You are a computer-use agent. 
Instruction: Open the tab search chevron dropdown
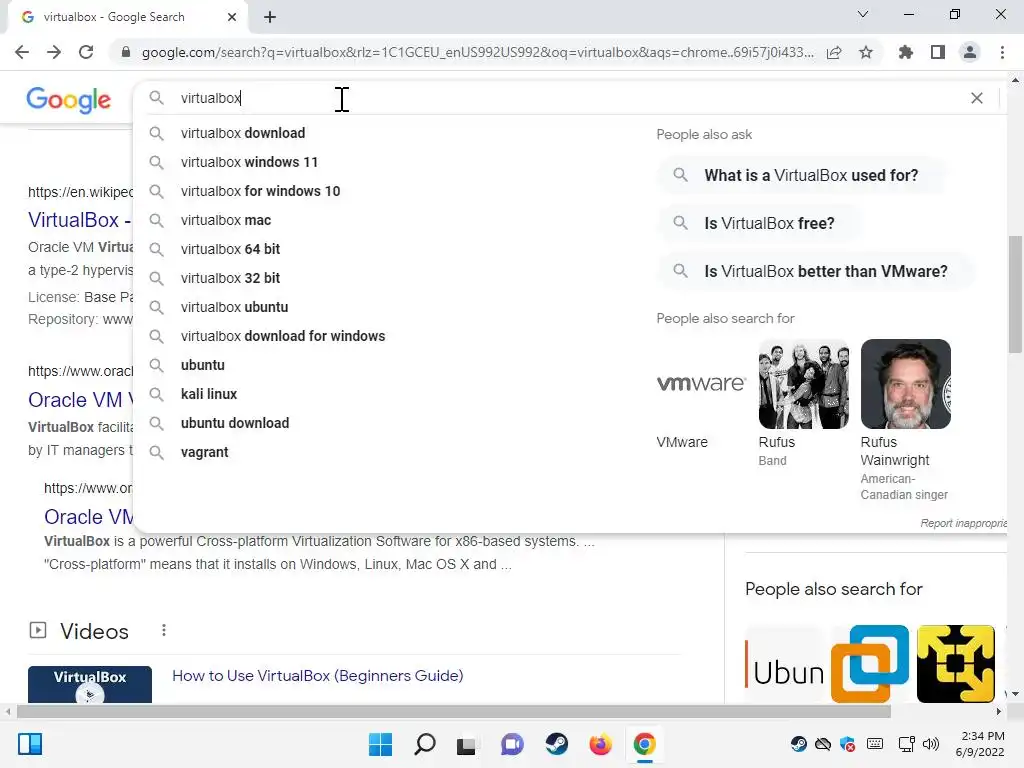click(x=863, y=14)
